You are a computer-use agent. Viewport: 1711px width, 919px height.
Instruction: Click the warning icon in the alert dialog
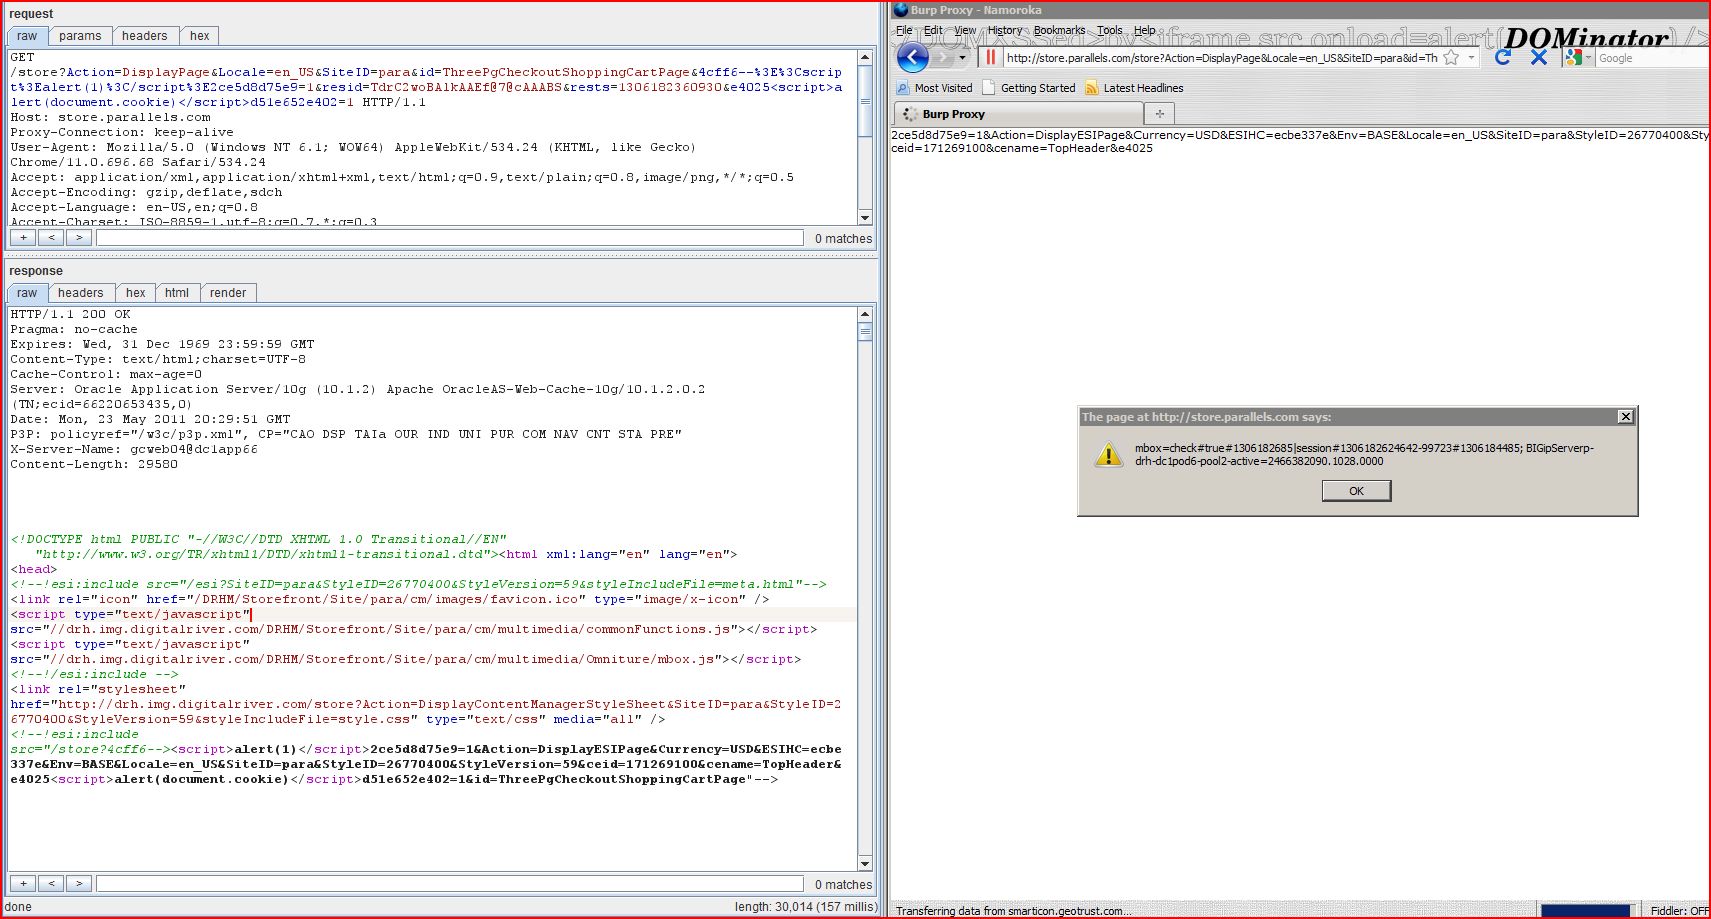1108,455
